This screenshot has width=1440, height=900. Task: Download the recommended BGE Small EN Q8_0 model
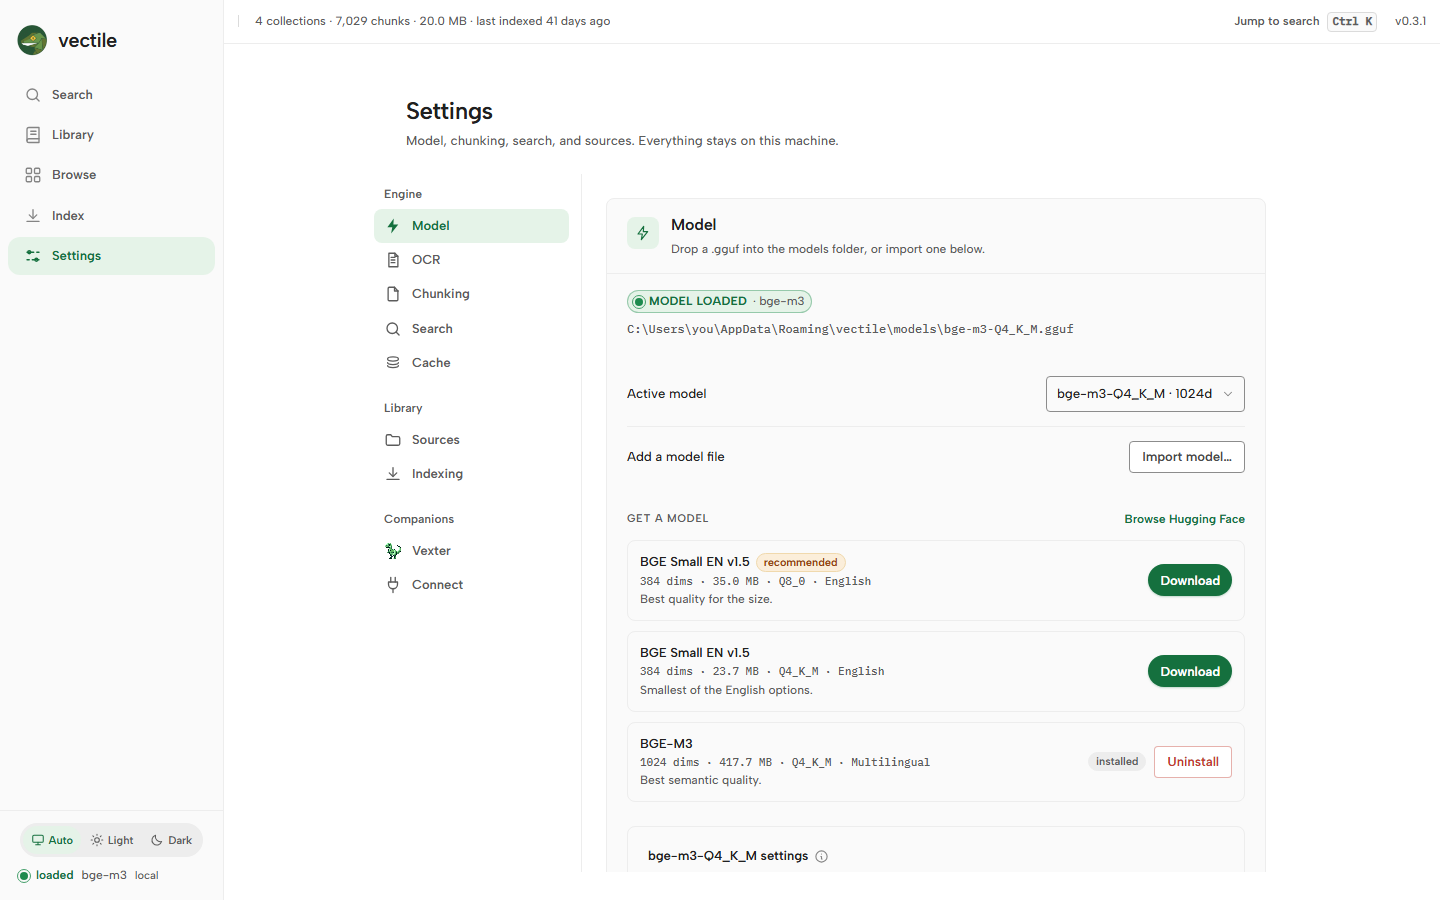coord(1189,581)
